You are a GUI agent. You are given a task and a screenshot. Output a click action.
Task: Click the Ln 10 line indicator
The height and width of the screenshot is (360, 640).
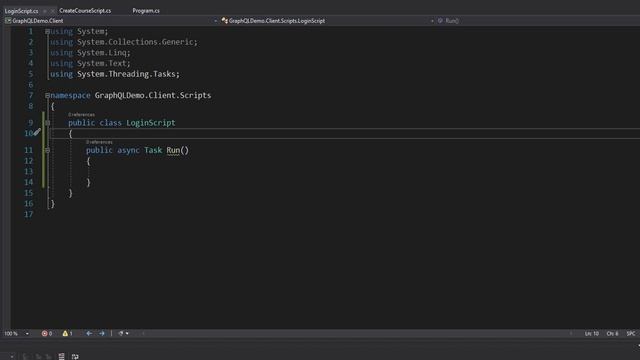click(591, 333)
